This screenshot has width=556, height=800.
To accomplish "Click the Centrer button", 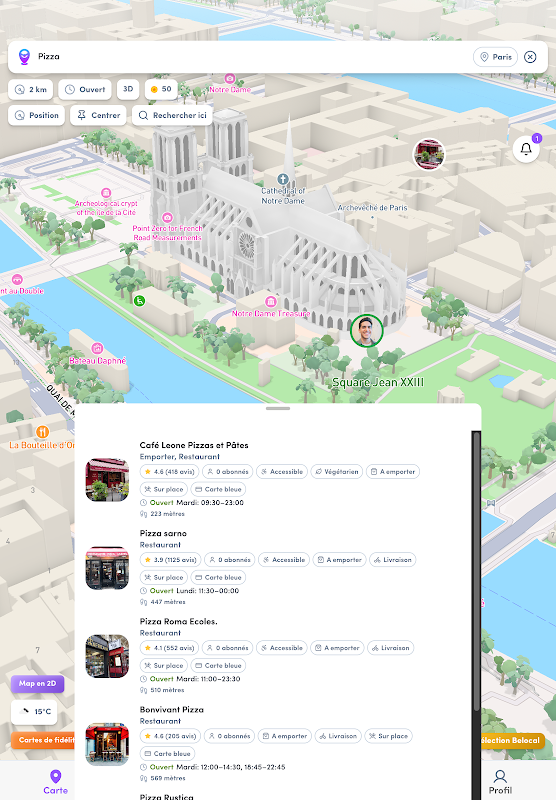I will (98, 115).
